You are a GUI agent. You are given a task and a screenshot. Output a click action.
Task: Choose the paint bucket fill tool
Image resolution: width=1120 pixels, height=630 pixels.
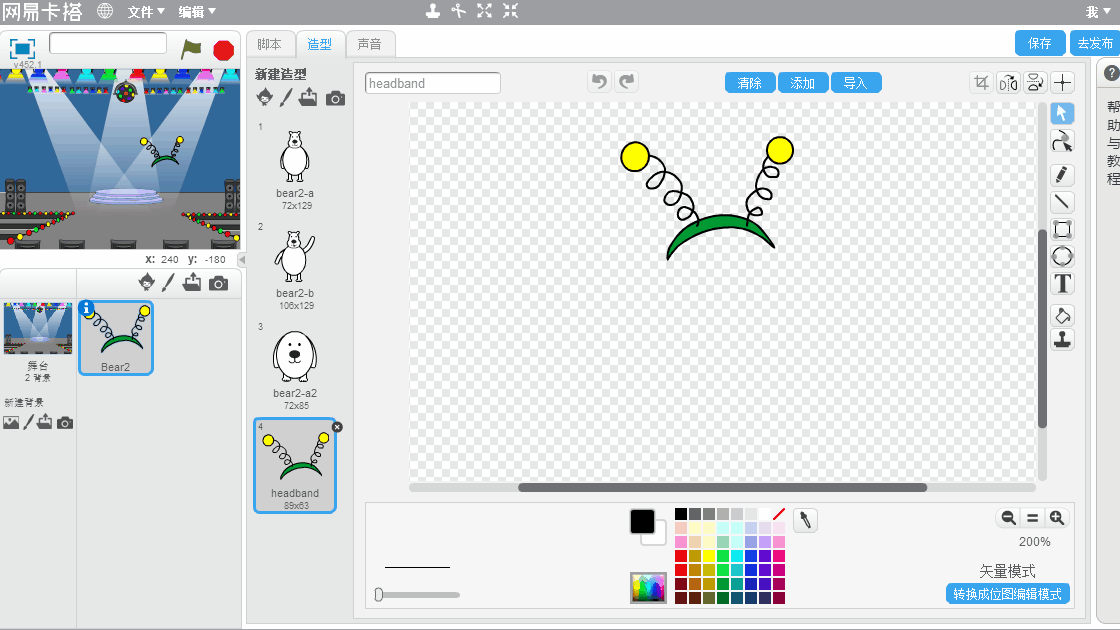pyautogui.click(x=1062, y=314)
